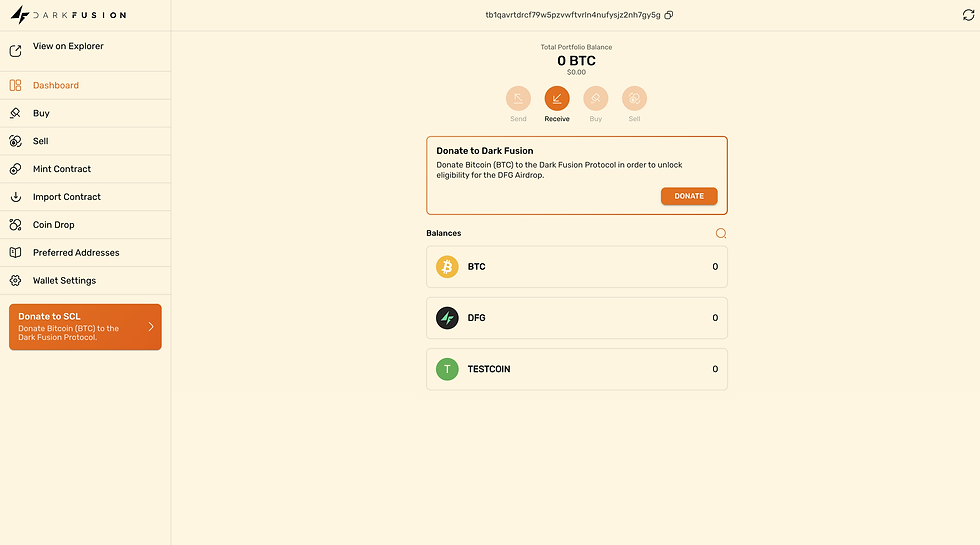Click the Send icon button
This screenshot has height=545, width=980.
coord(518,98)
